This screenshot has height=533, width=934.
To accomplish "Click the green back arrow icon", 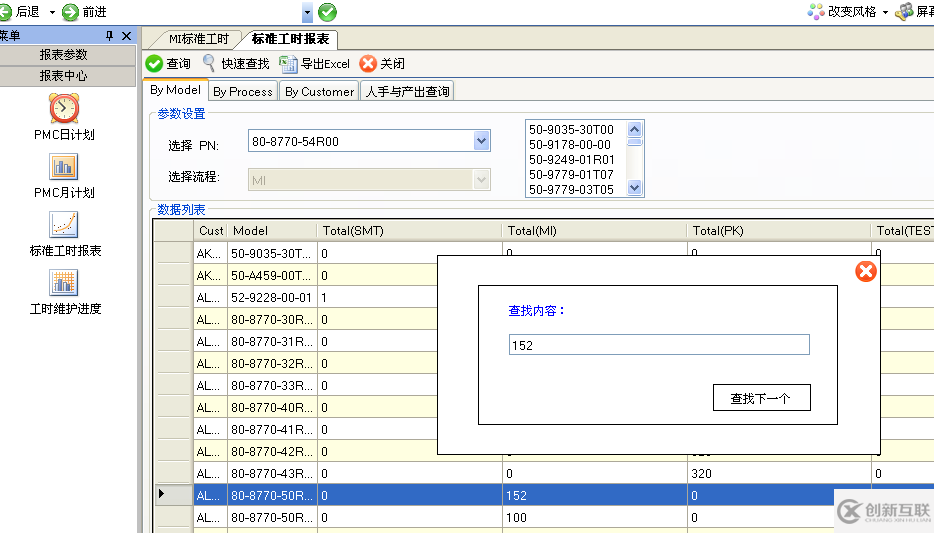I will point(5,11).
